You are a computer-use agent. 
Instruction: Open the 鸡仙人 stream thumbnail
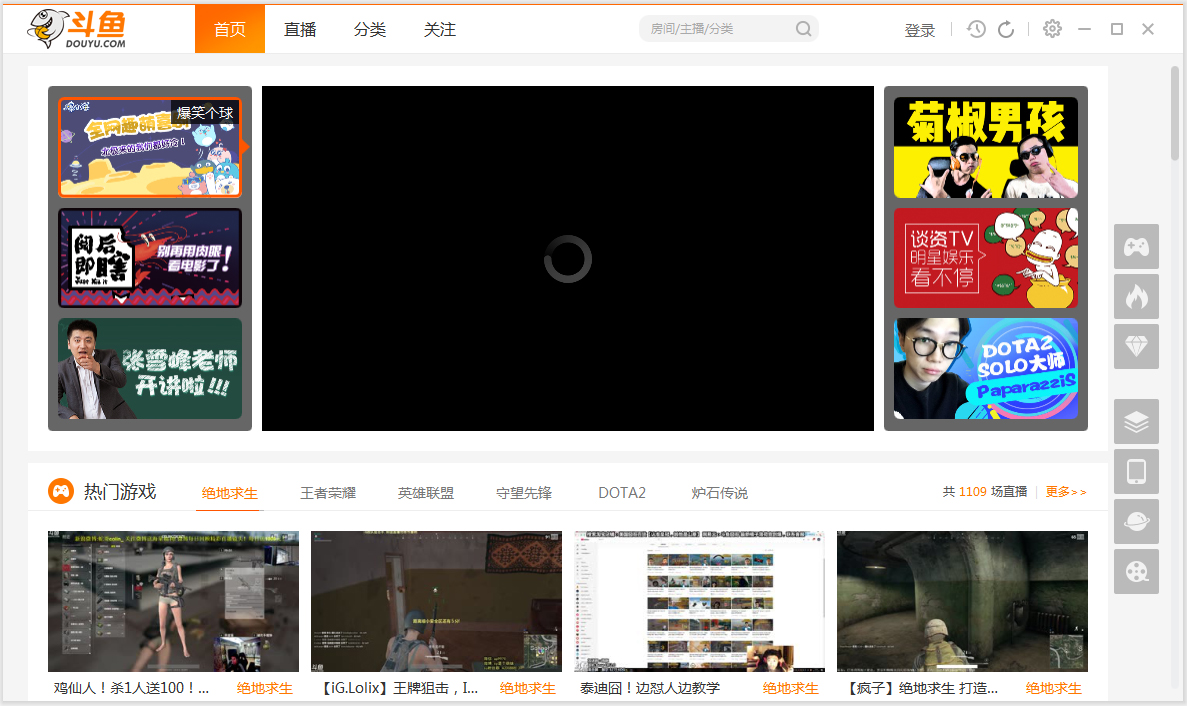(x=173, y=601)
